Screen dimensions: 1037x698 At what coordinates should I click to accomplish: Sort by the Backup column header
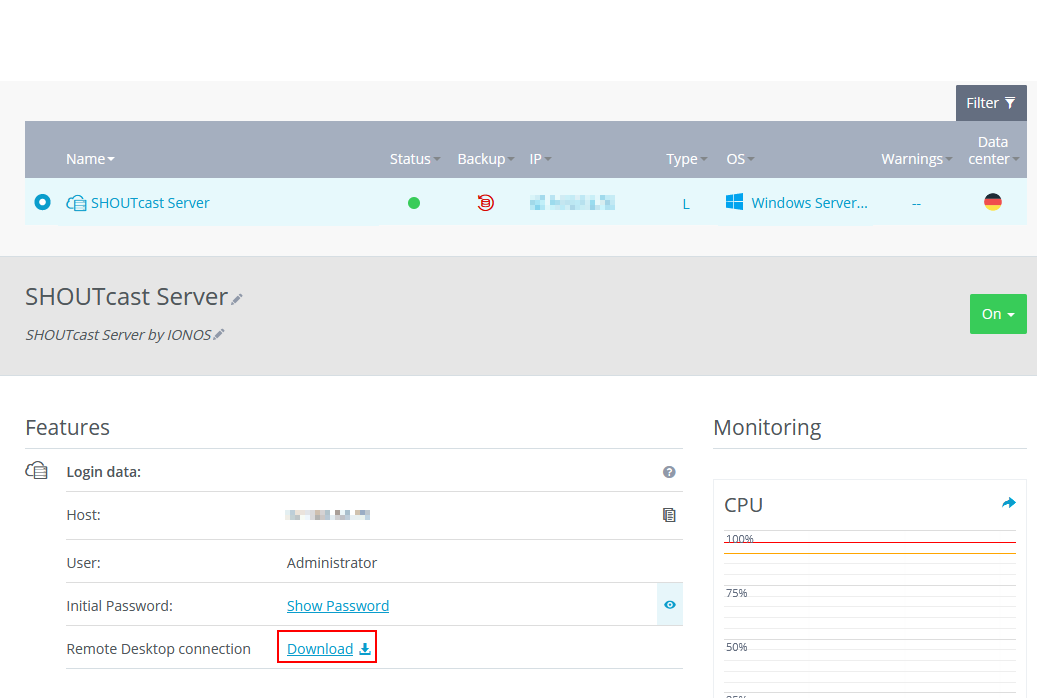tap(485, 159)
